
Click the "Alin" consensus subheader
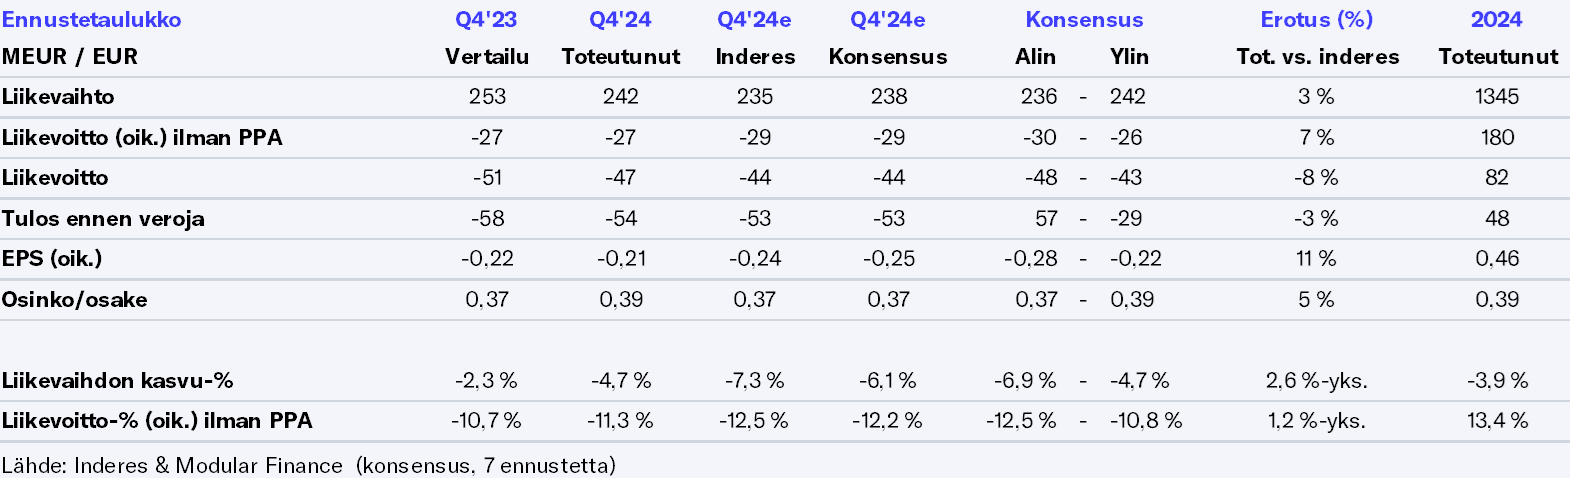1035,57
